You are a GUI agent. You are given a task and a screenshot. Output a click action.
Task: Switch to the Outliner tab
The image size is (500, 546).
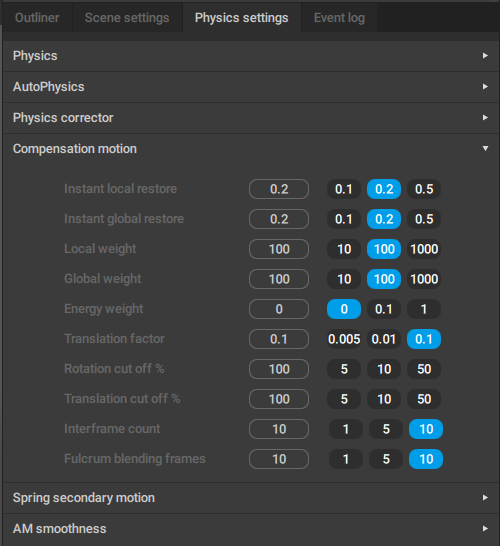tap(37, 18)
